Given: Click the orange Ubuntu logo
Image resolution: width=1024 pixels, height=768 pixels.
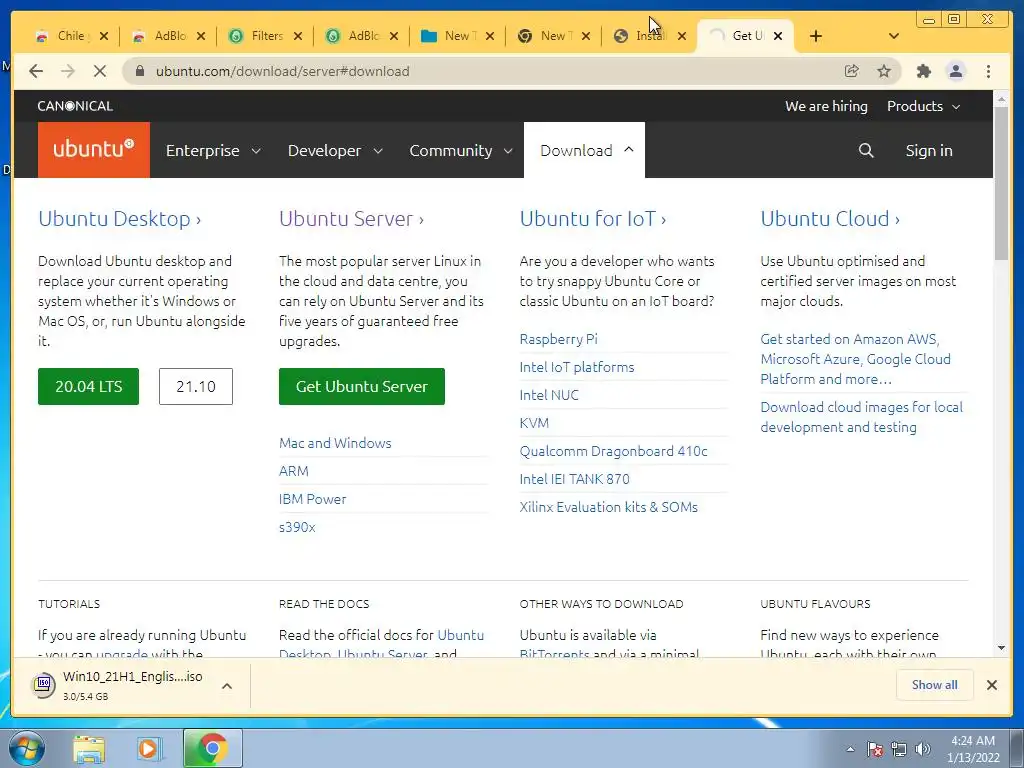Looking at the screenshot, I should tap(93, 150).
